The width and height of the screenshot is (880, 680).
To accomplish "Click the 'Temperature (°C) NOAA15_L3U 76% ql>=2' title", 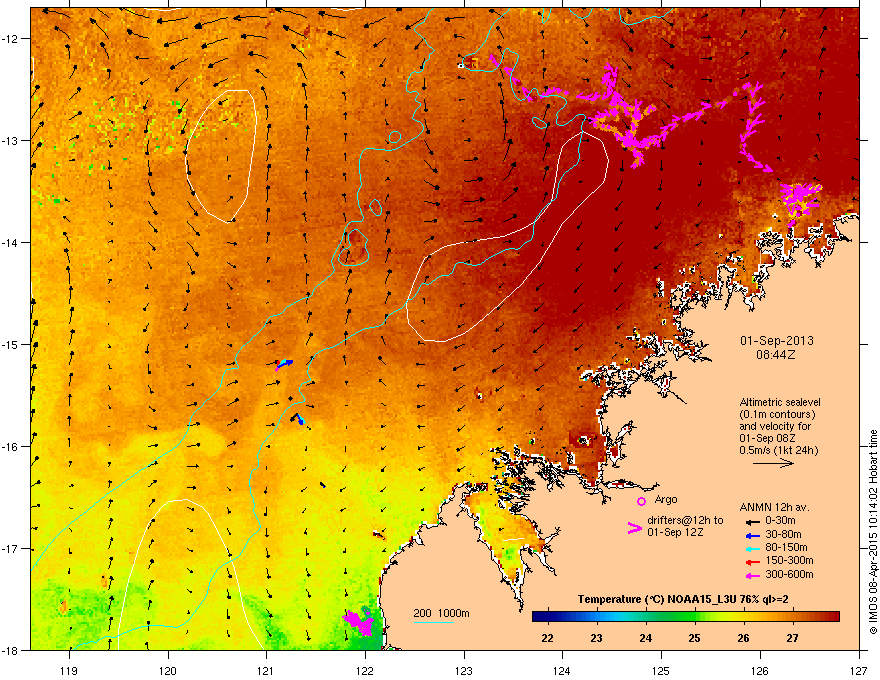I will 683,599.
